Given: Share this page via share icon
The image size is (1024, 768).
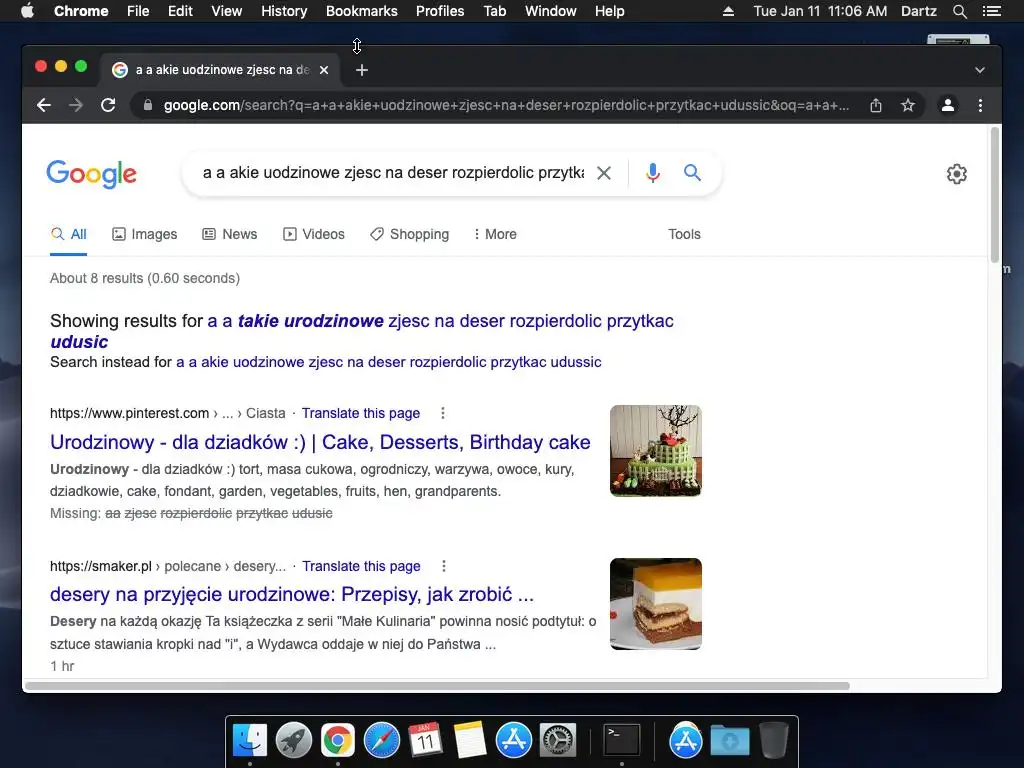Looking at the screenshot, I should click(876, 105).
